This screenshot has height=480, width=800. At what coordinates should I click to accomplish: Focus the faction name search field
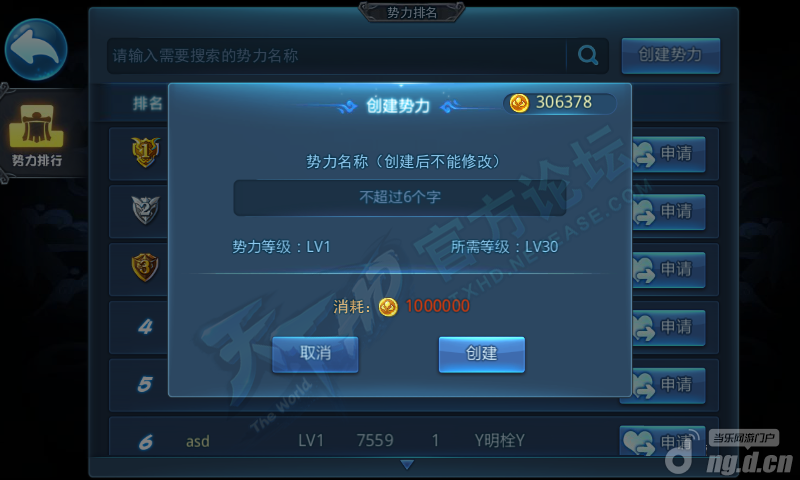tap(337, 56)
